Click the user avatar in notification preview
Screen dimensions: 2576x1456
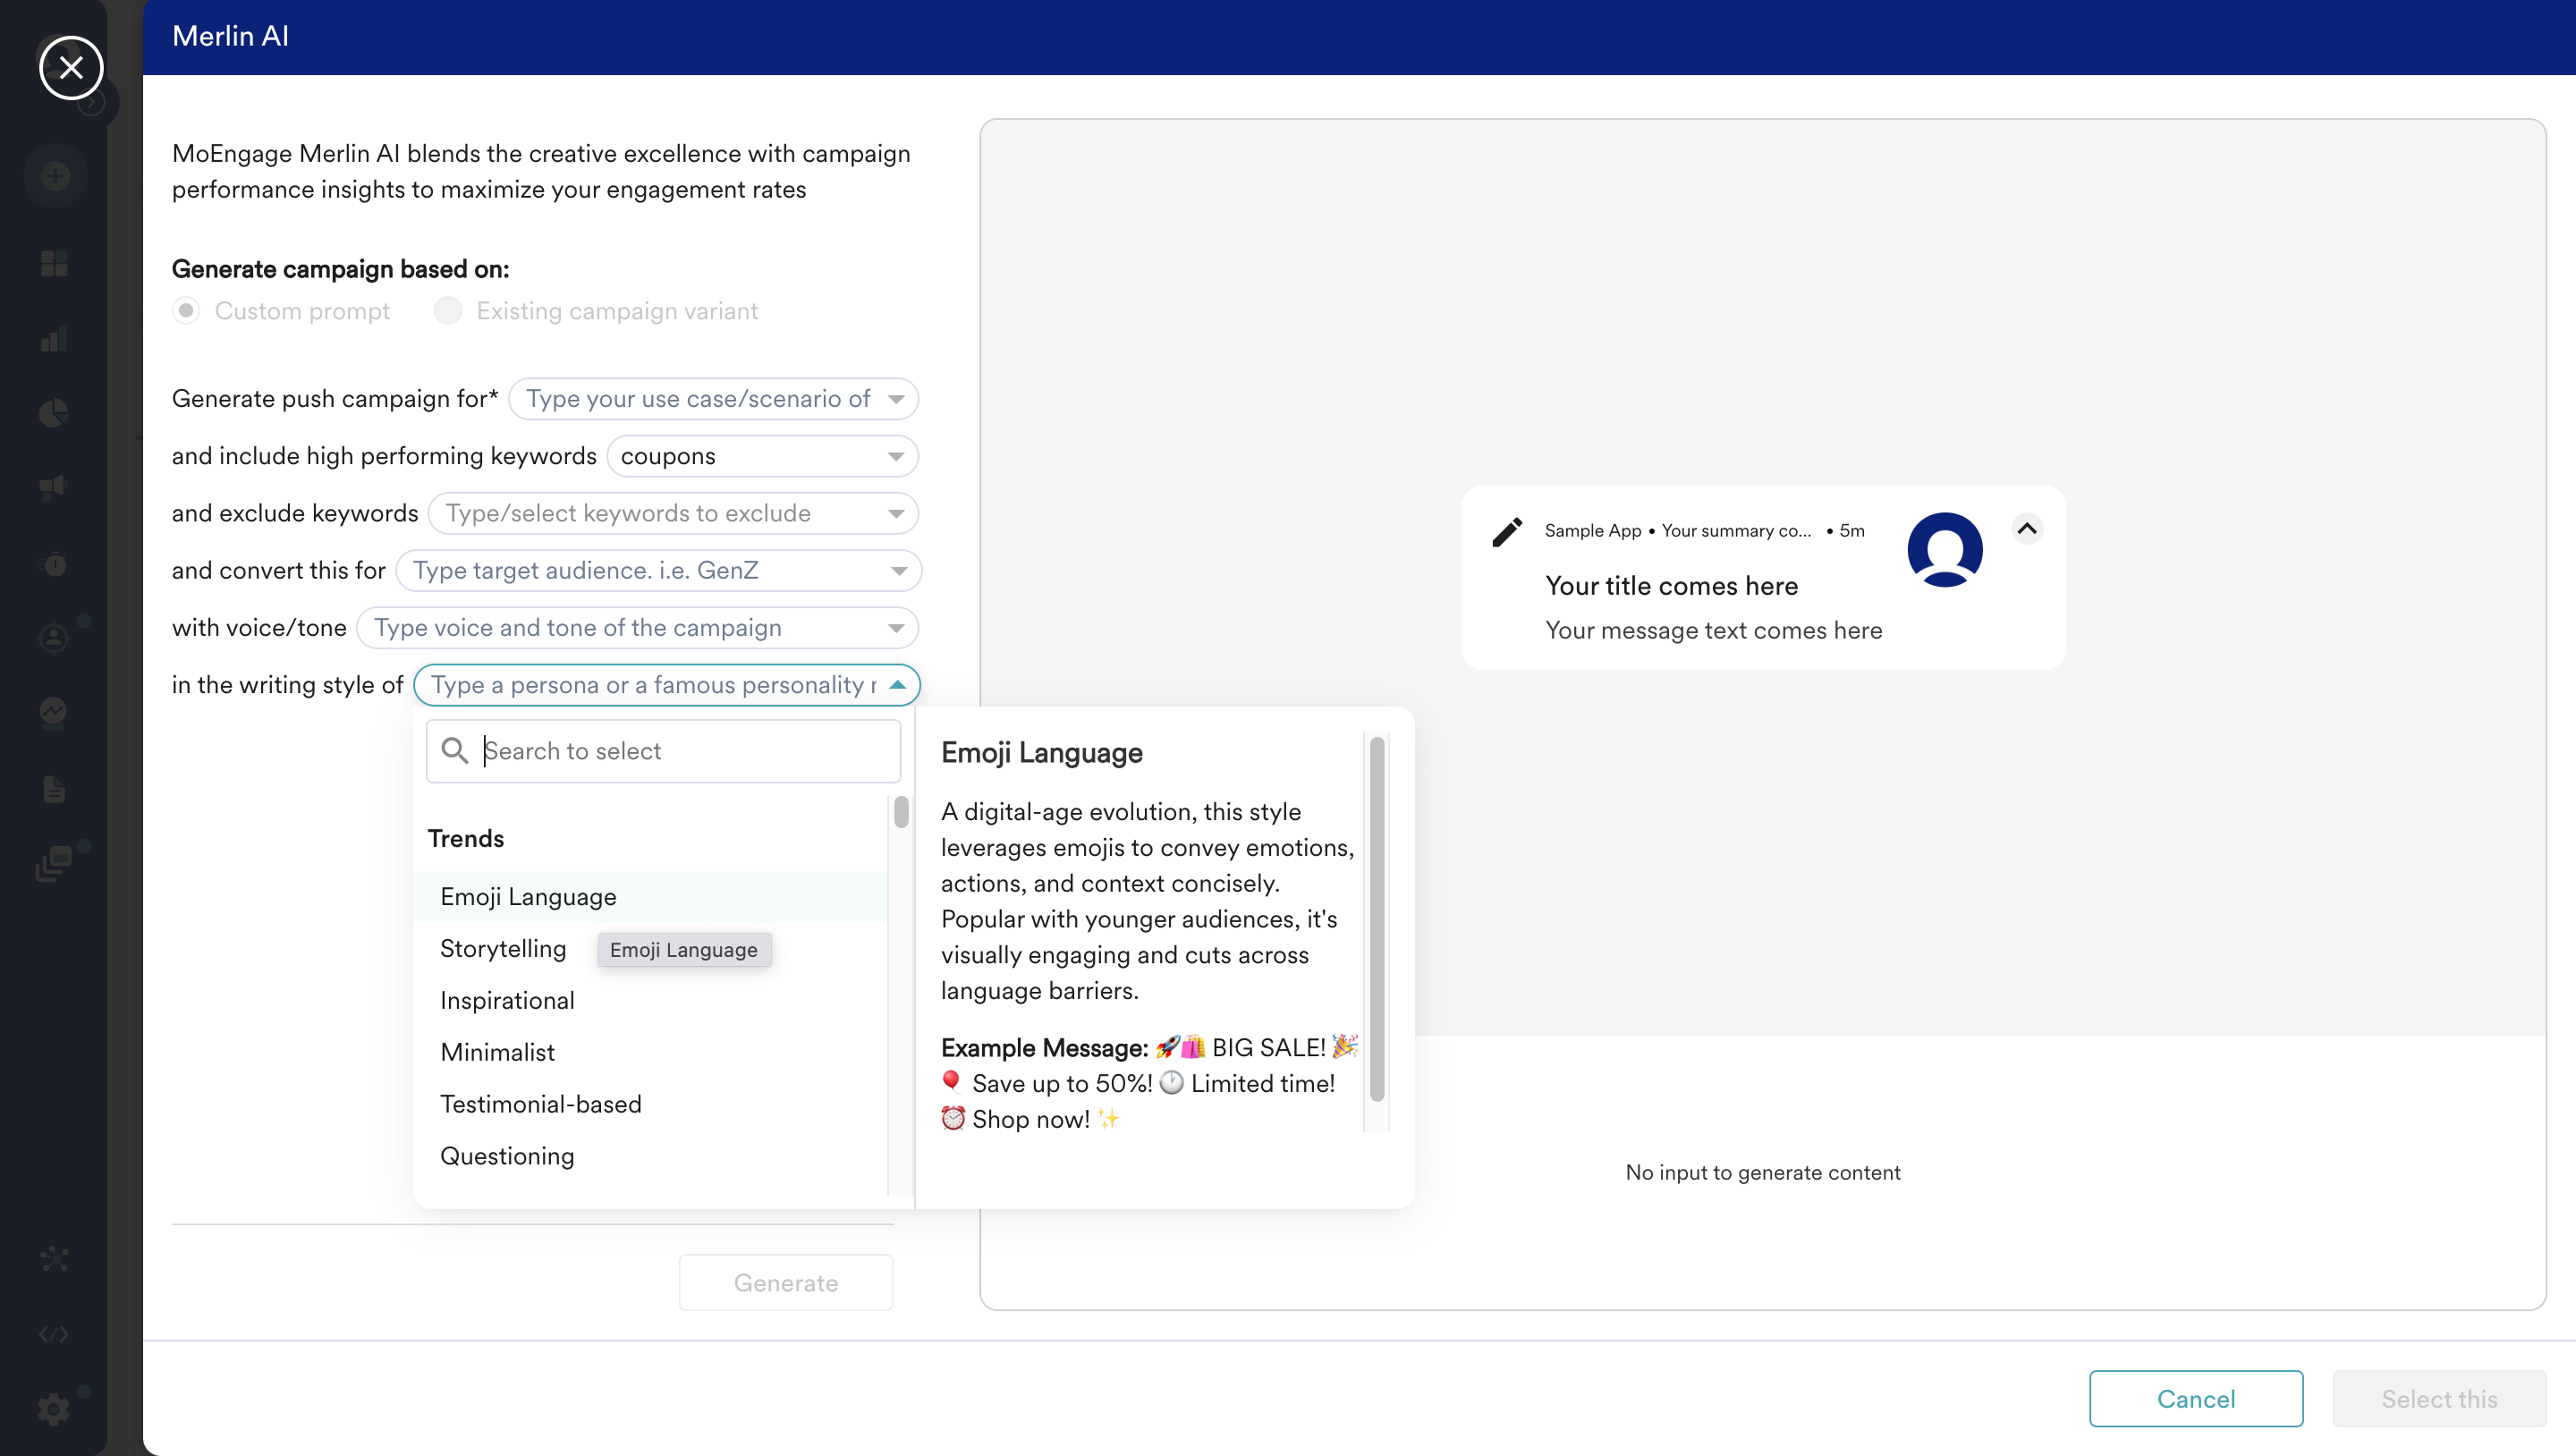(x=1945, y=549)
